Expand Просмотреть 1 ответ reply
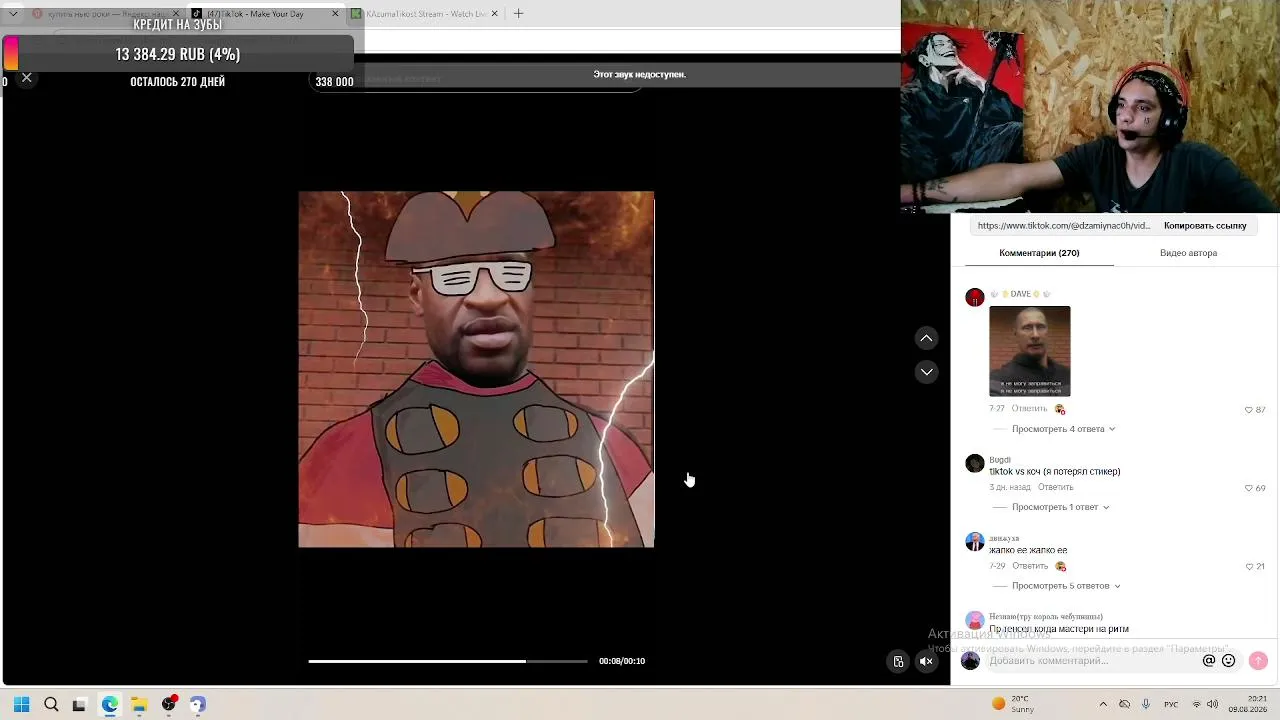Screen dimensions: 1280x720 click(1060, 507)
